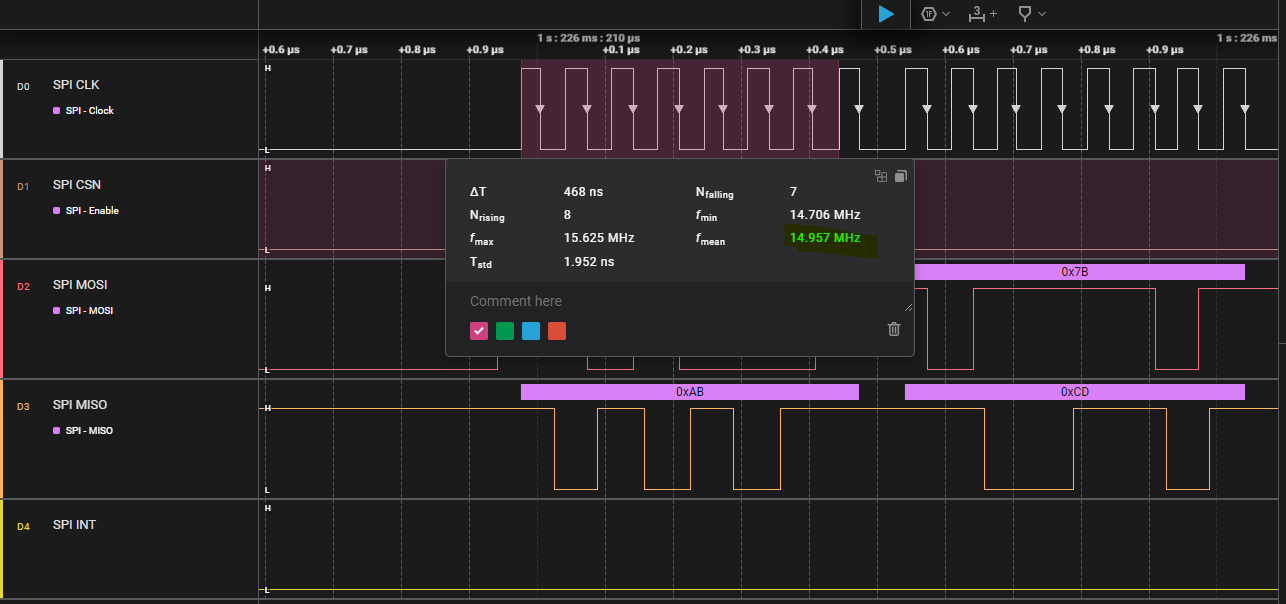Screen dimensions: 1286x604
Task: Expand dropdown next to the 1F icon
Action: click(x=946, y=14)
